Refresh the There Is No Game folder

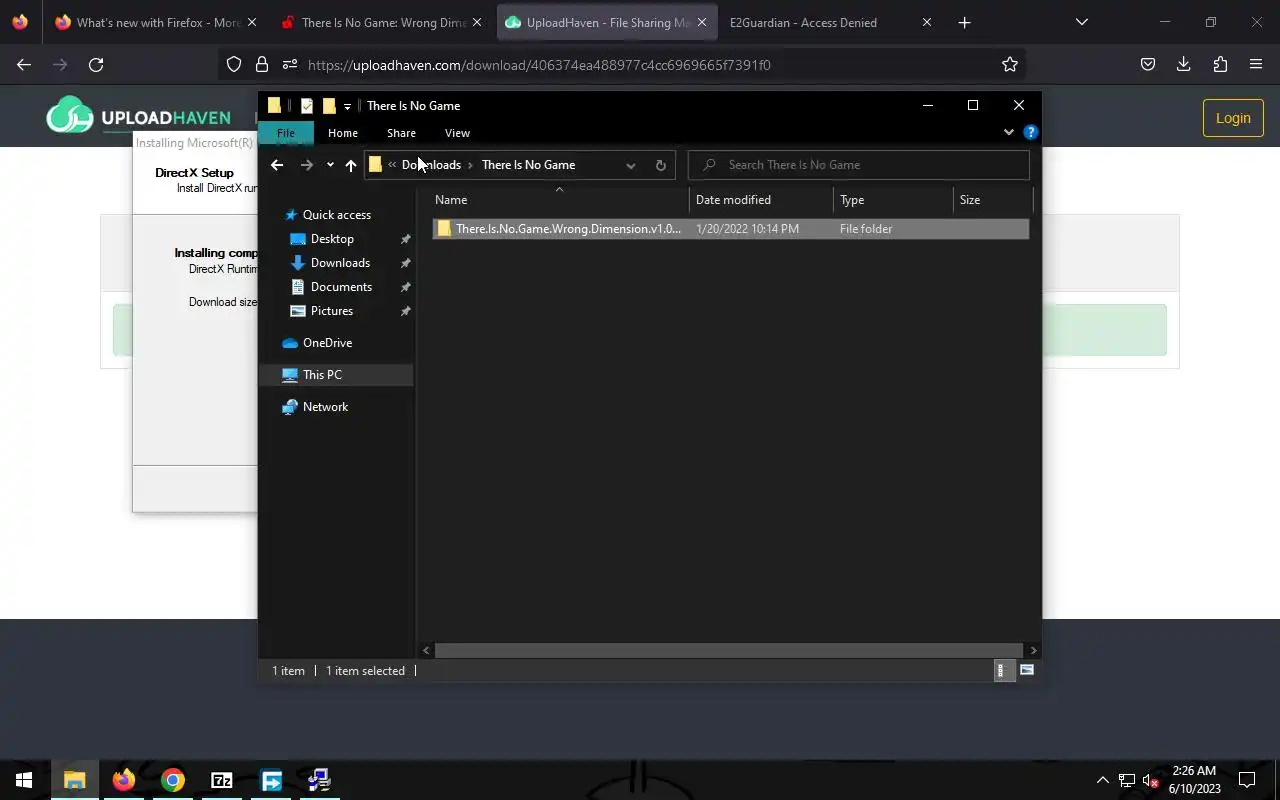coord(660,165)
